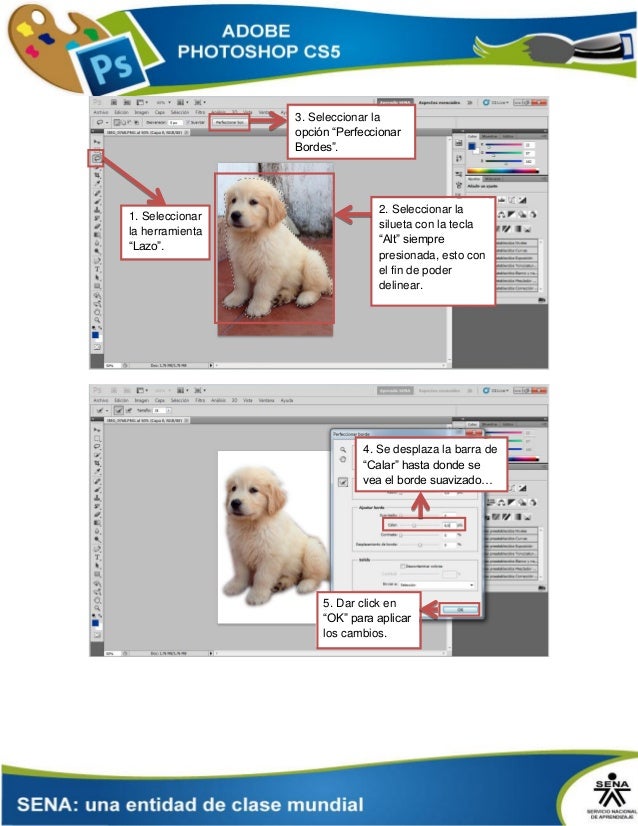
Task: Click the first collapsed panel icon beside the Color panel
Action: (x=459, y=143)
